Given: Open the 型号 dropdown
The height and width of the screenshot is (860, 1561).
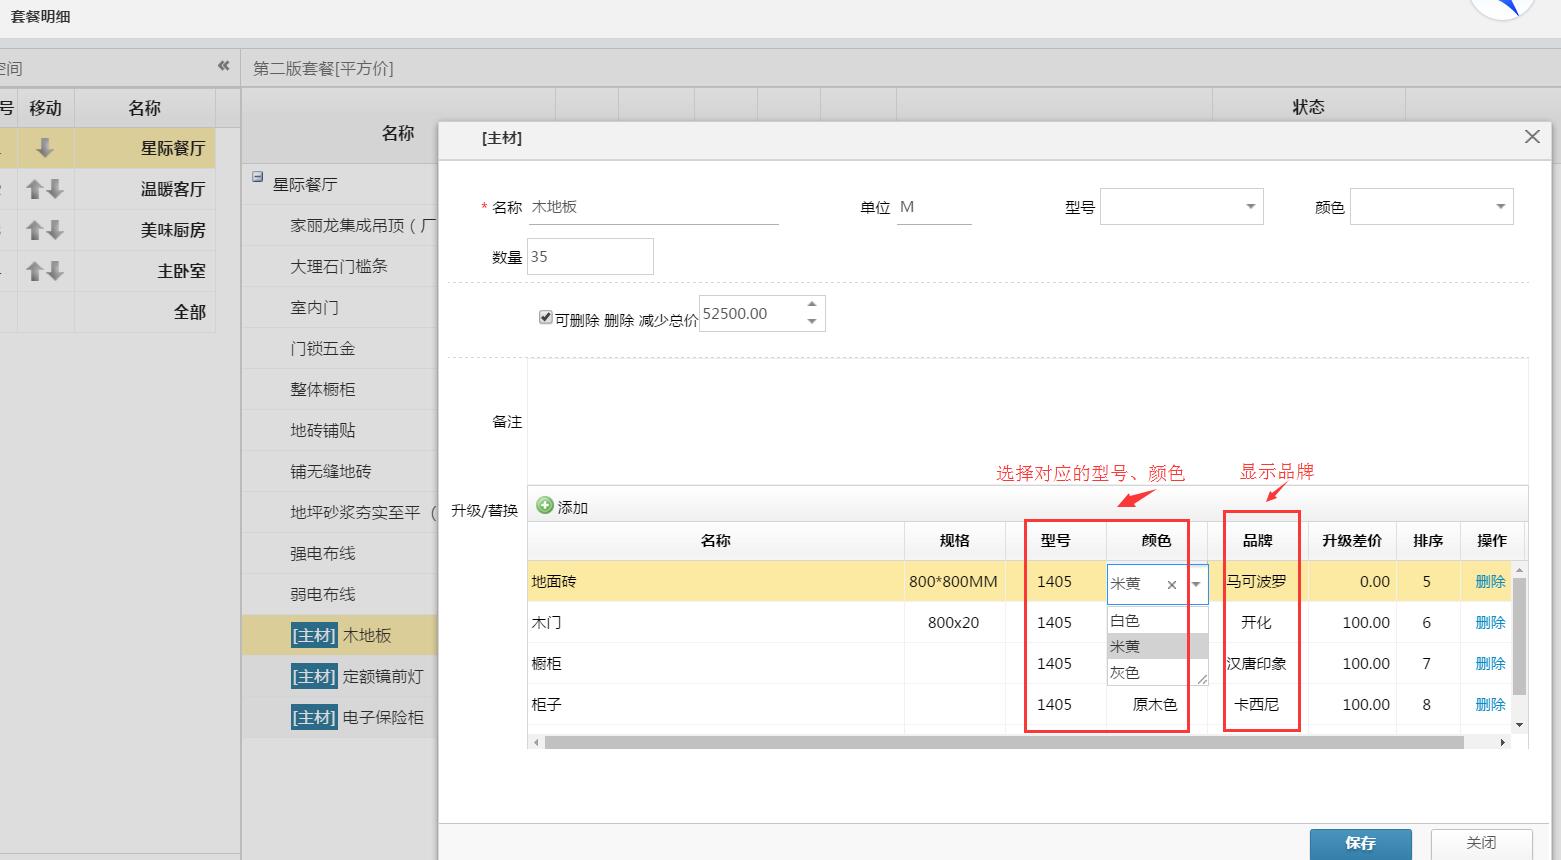Looking at the screenshot, I should click(1249, 207).
